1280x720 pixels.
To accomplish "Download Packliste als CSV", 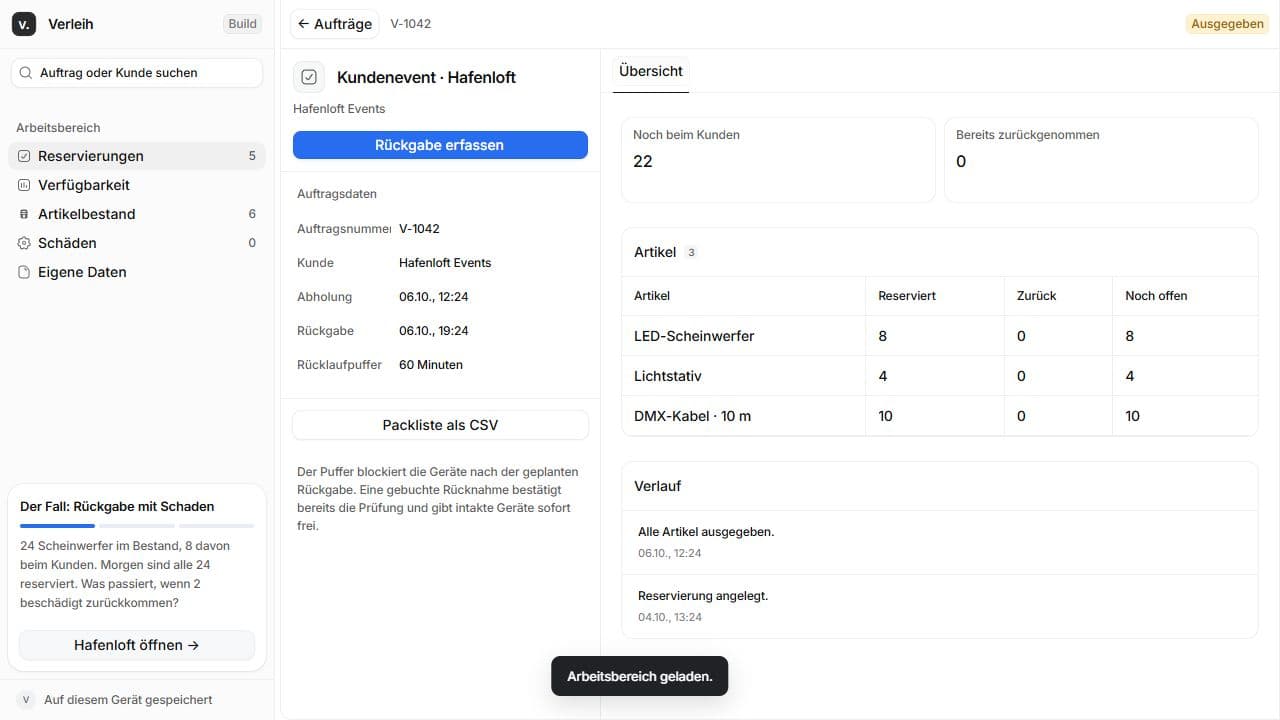I will click(440, 425).
